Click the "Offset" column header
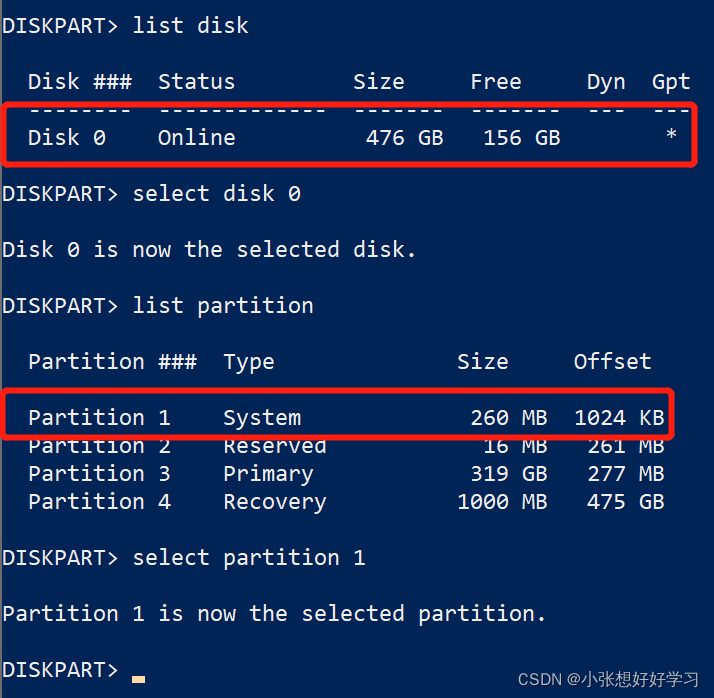 tap(612, 362)
